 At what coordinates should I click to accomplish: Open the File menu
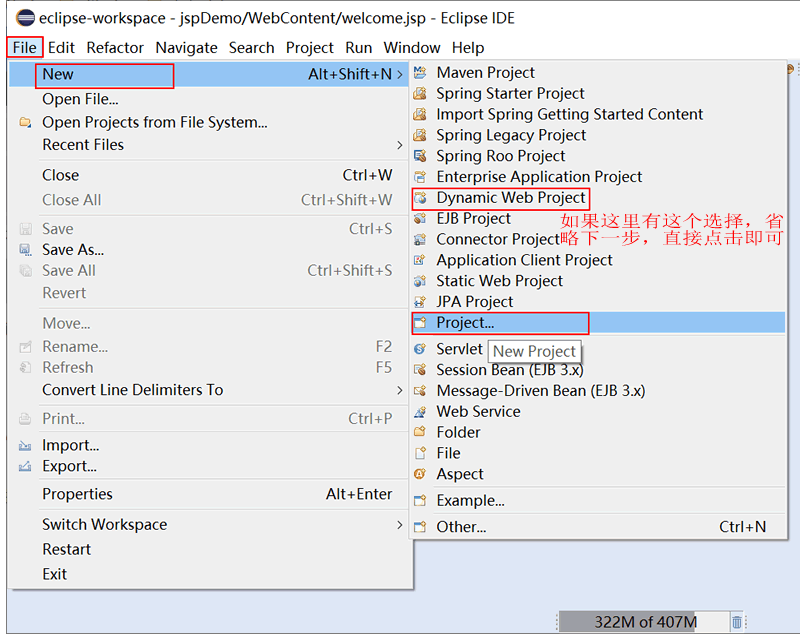click(x=24, y=47)
